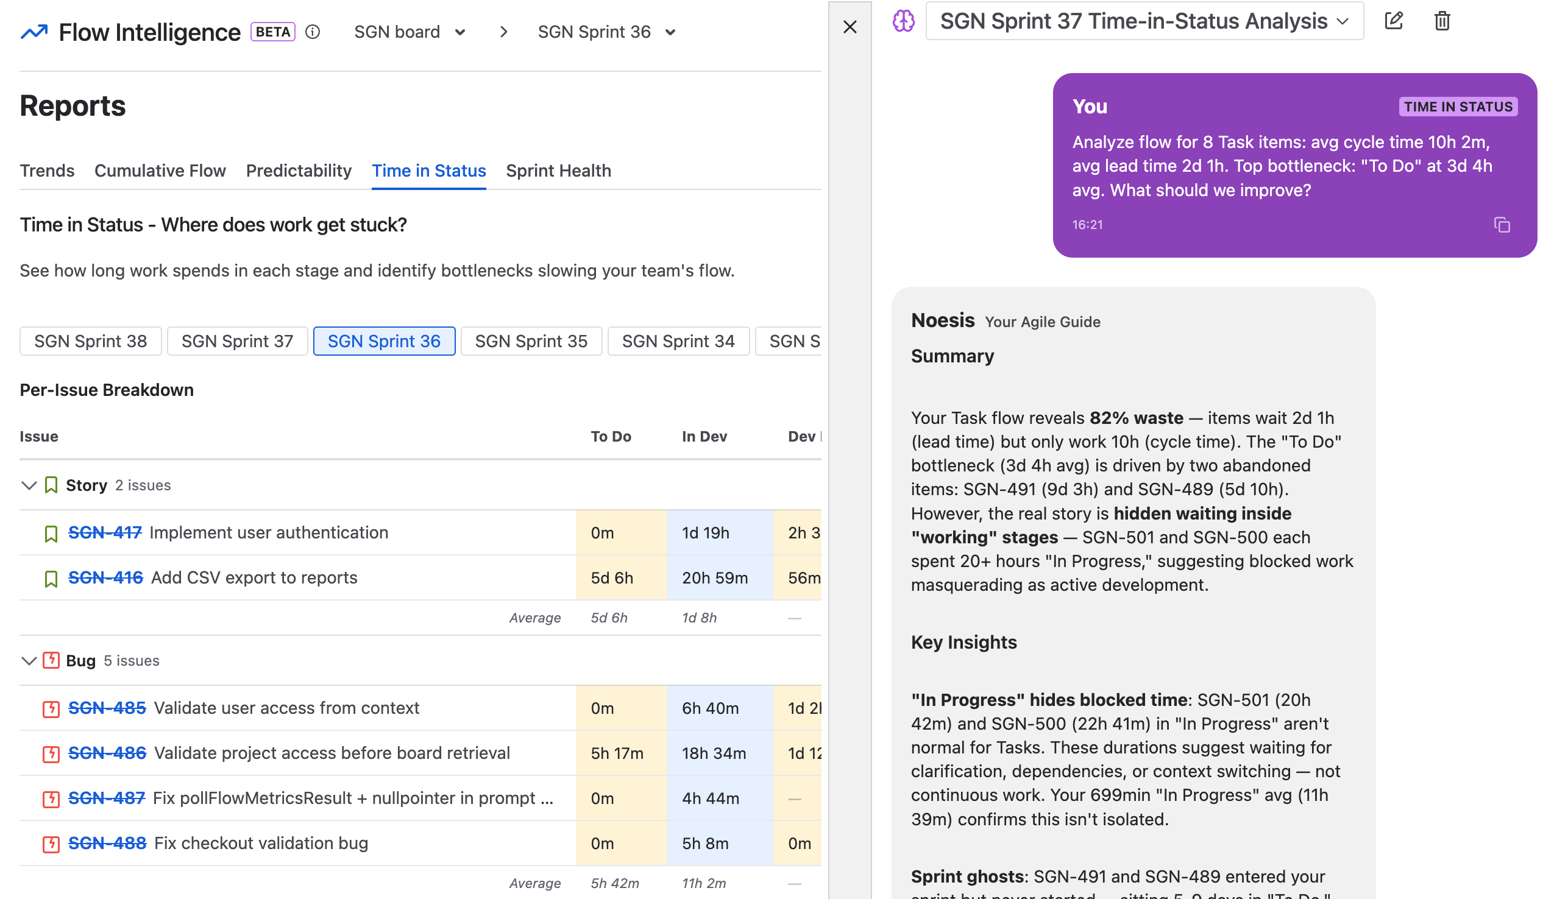Open issue link SGN-486
Image resolution: width=1543 pixels, height=899 pixels.
107,753
